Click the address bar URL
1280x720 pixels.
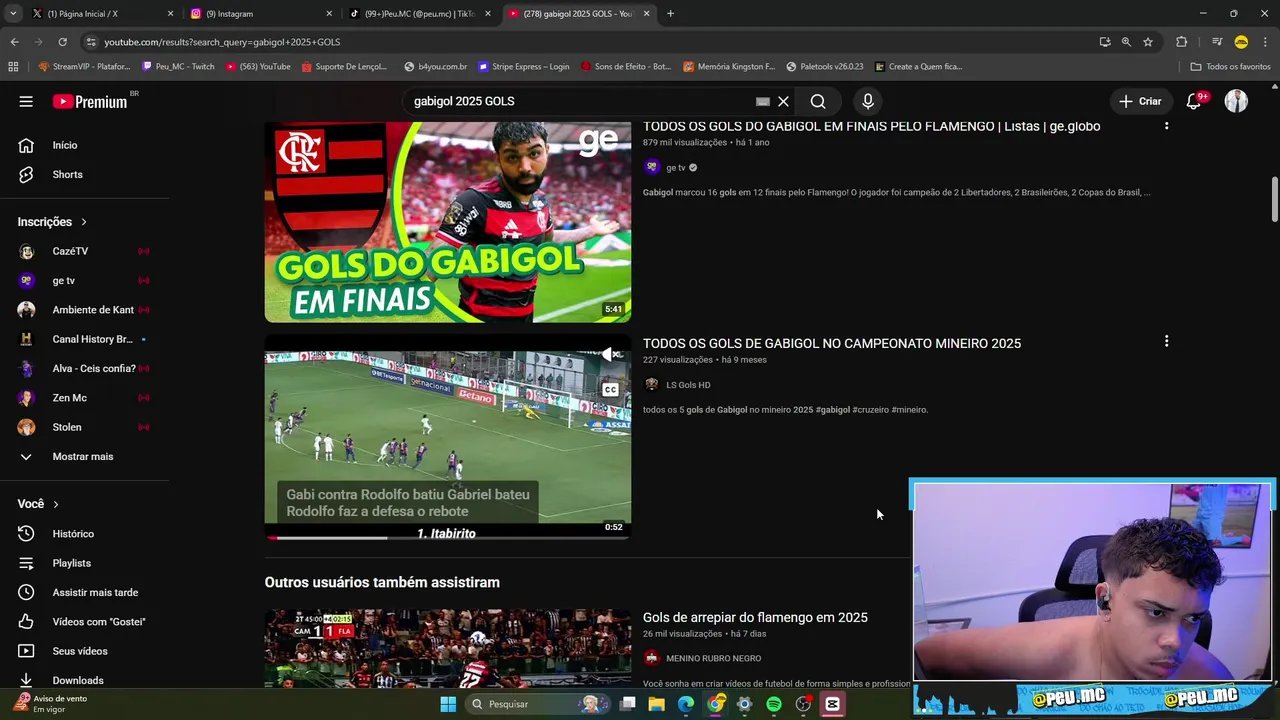[222, 42]
